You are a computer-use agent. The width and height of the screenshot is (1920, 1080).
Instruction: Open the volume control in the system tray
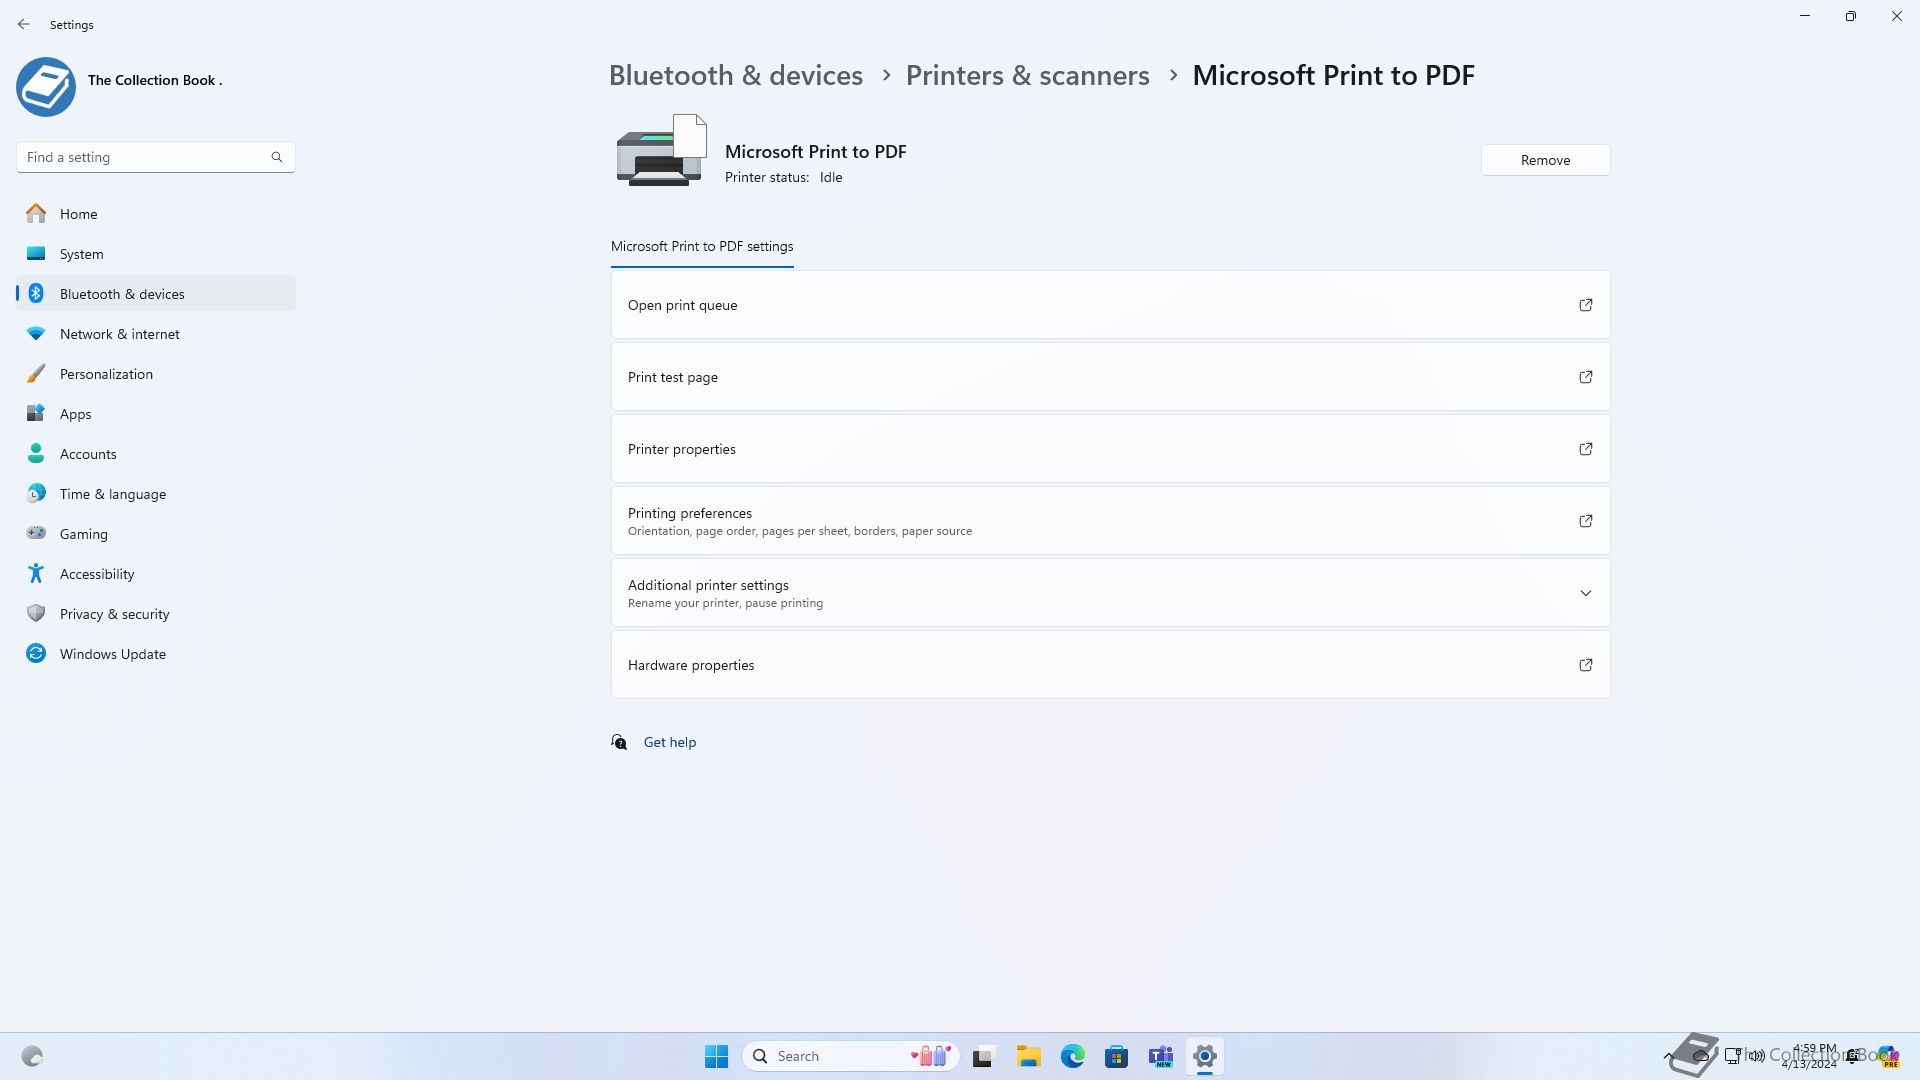tap(1757, 1056)
